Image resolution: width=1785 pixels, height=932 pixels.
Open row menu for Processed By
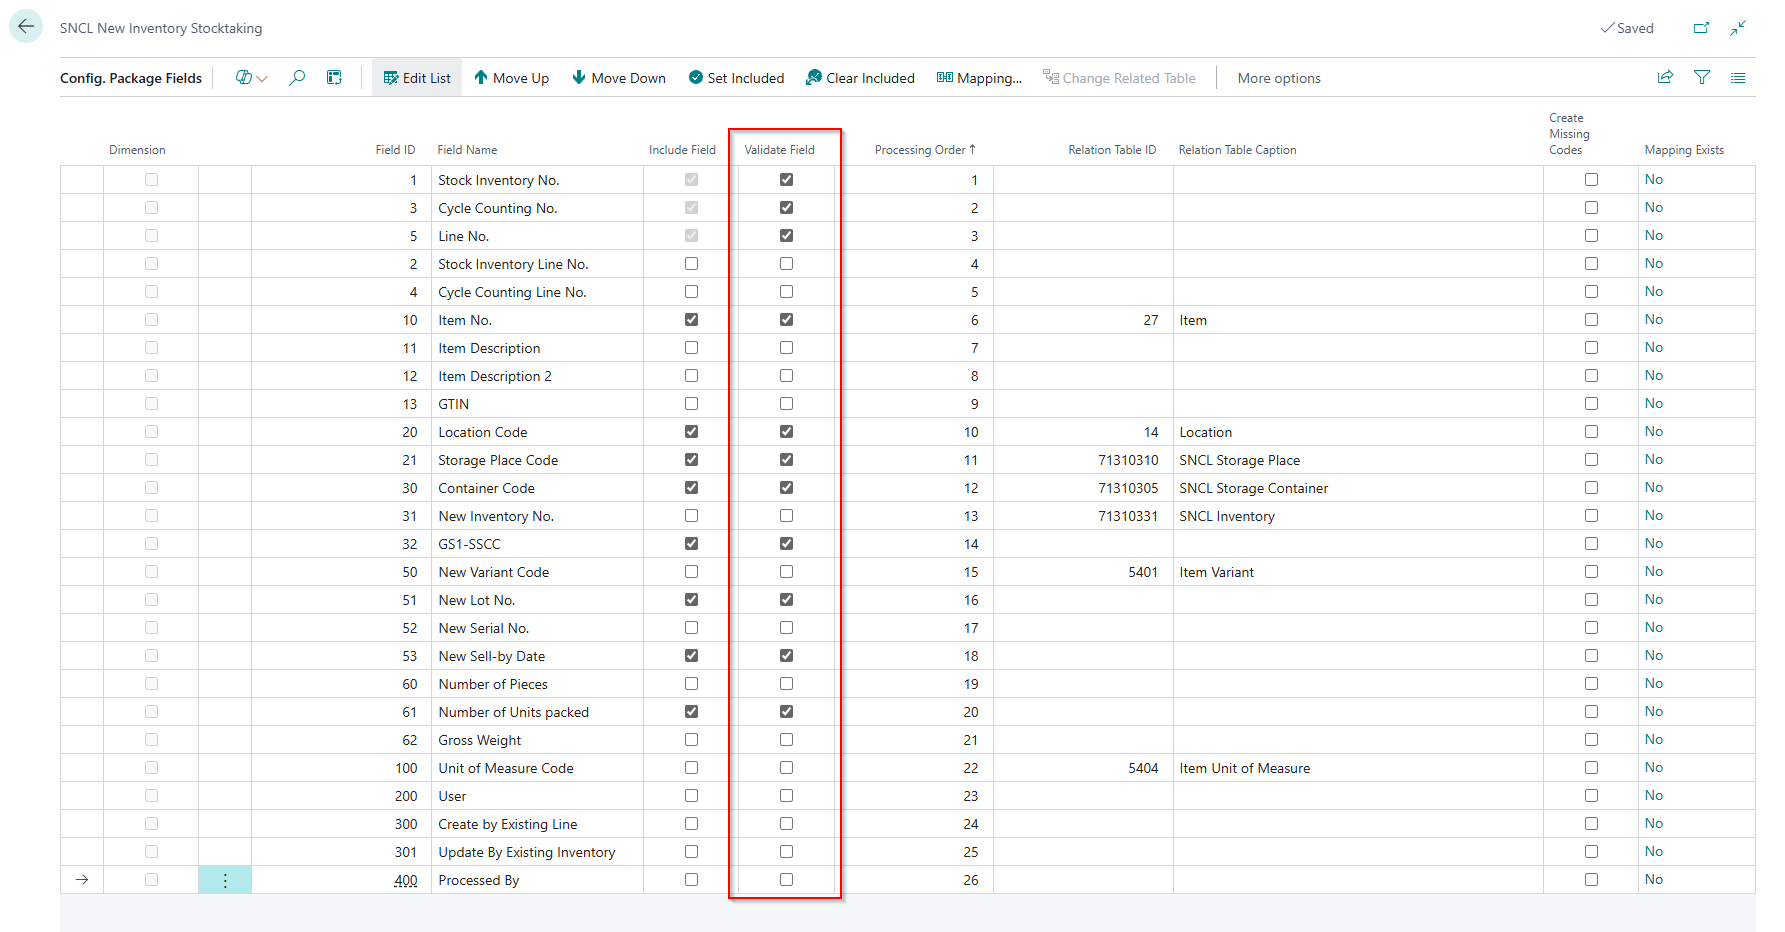point(225,880)
